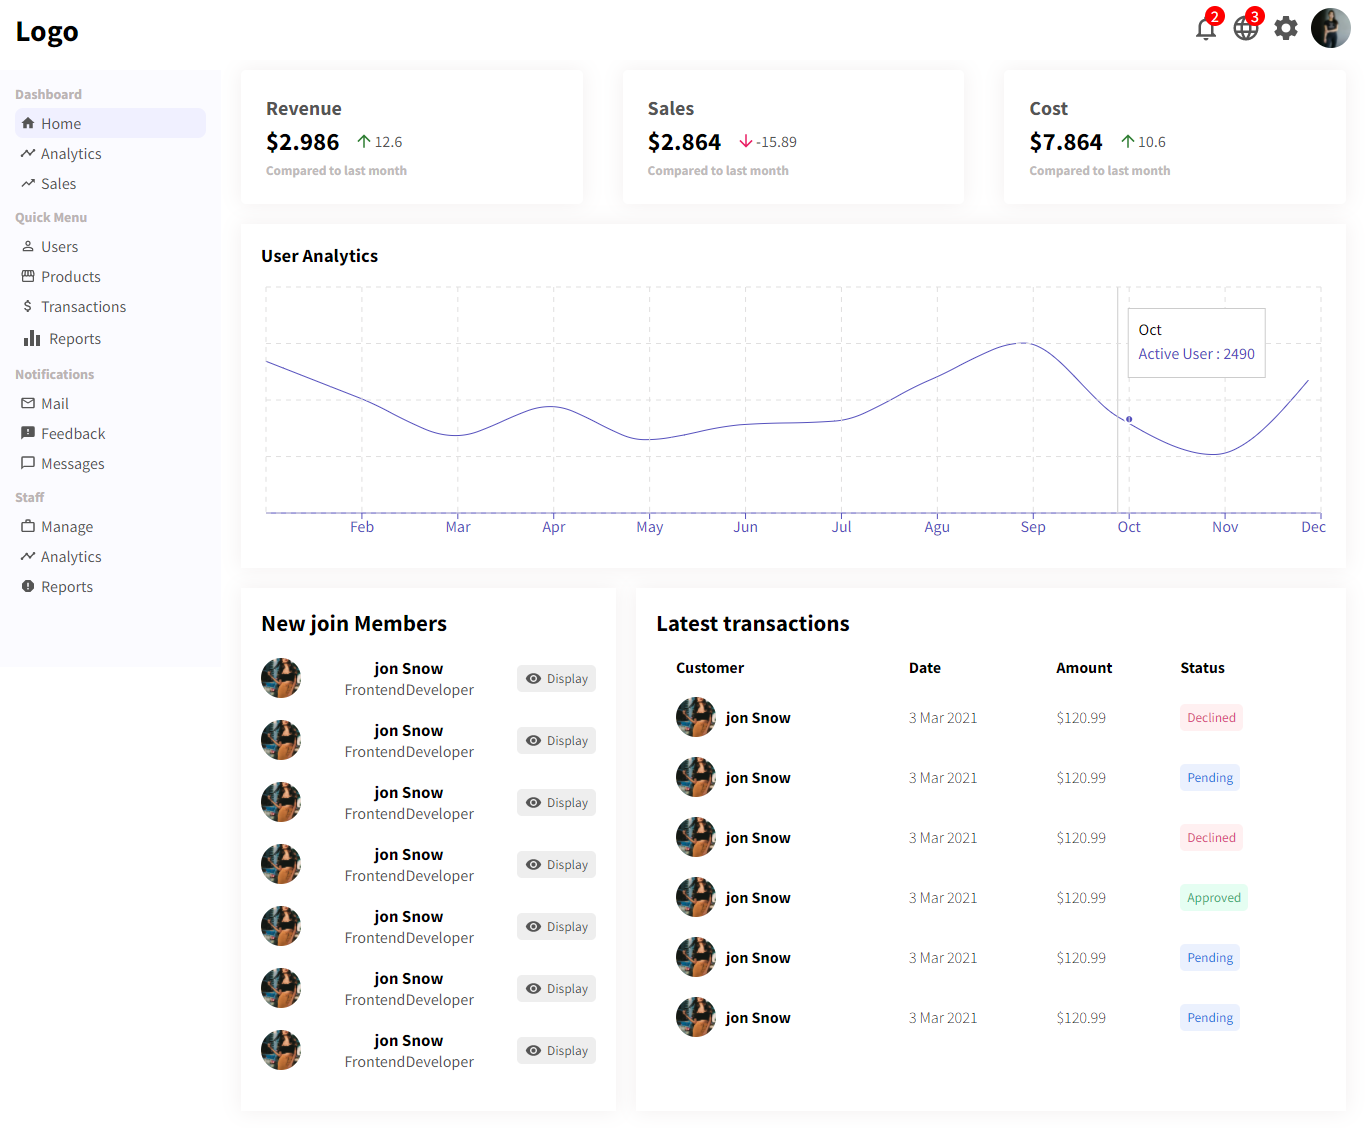Toggle Display visibility for the first jon Snow member
The width and height of the screenshot is (1366, 1128).
coord(556,678)
